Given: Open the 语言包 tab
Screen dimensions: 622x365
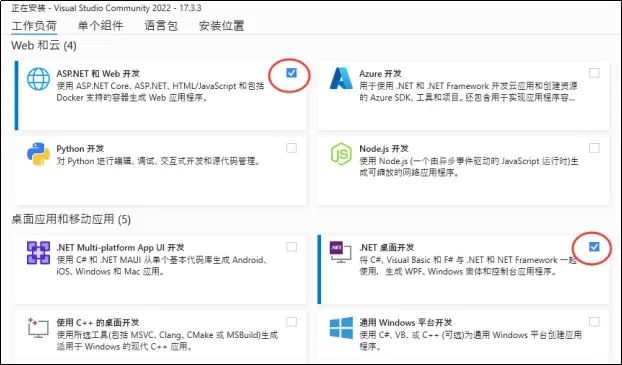Looking at the screenshot, I should point(161,26).
